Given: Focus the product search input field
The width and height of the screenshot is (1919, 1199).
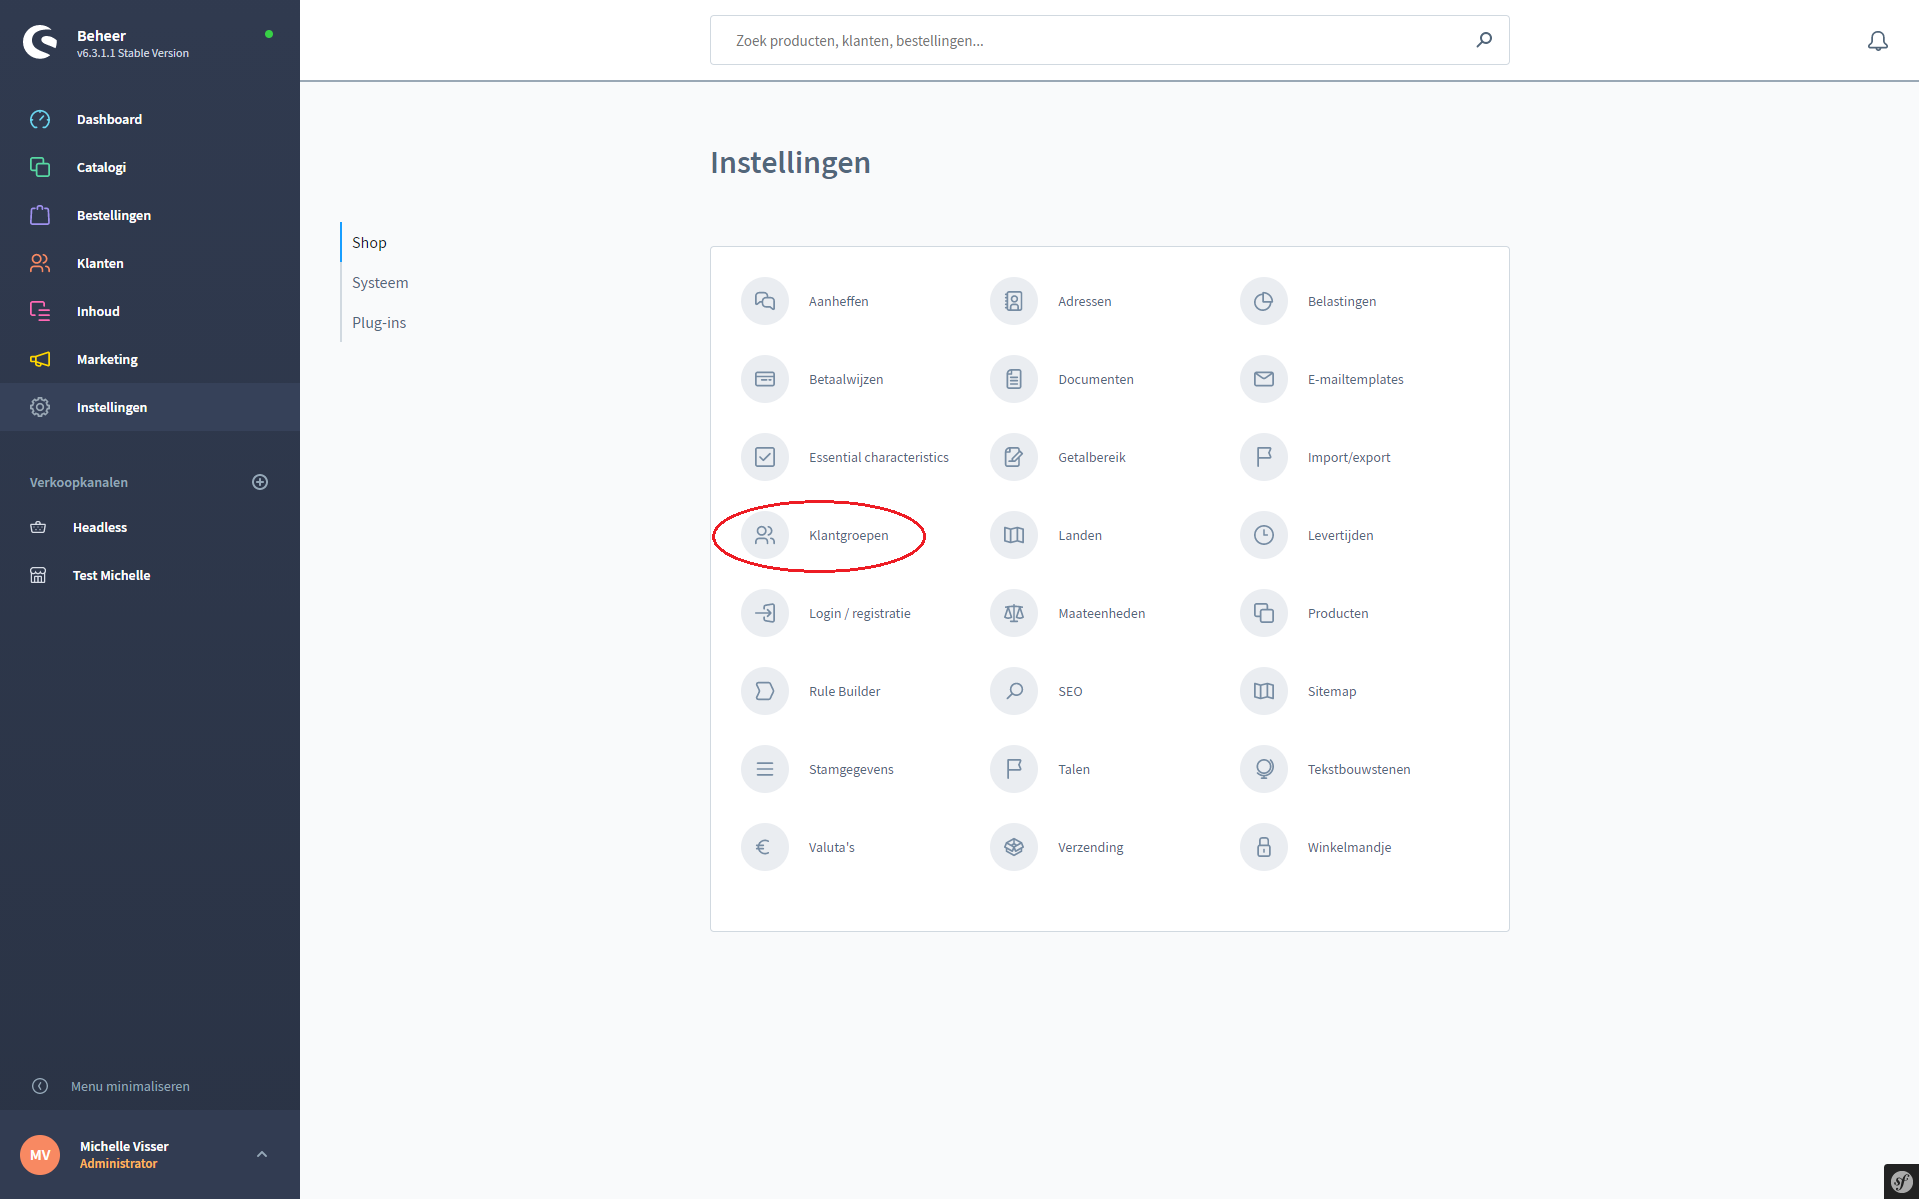Looking at the screenshot, I should tap(1090, 41).
